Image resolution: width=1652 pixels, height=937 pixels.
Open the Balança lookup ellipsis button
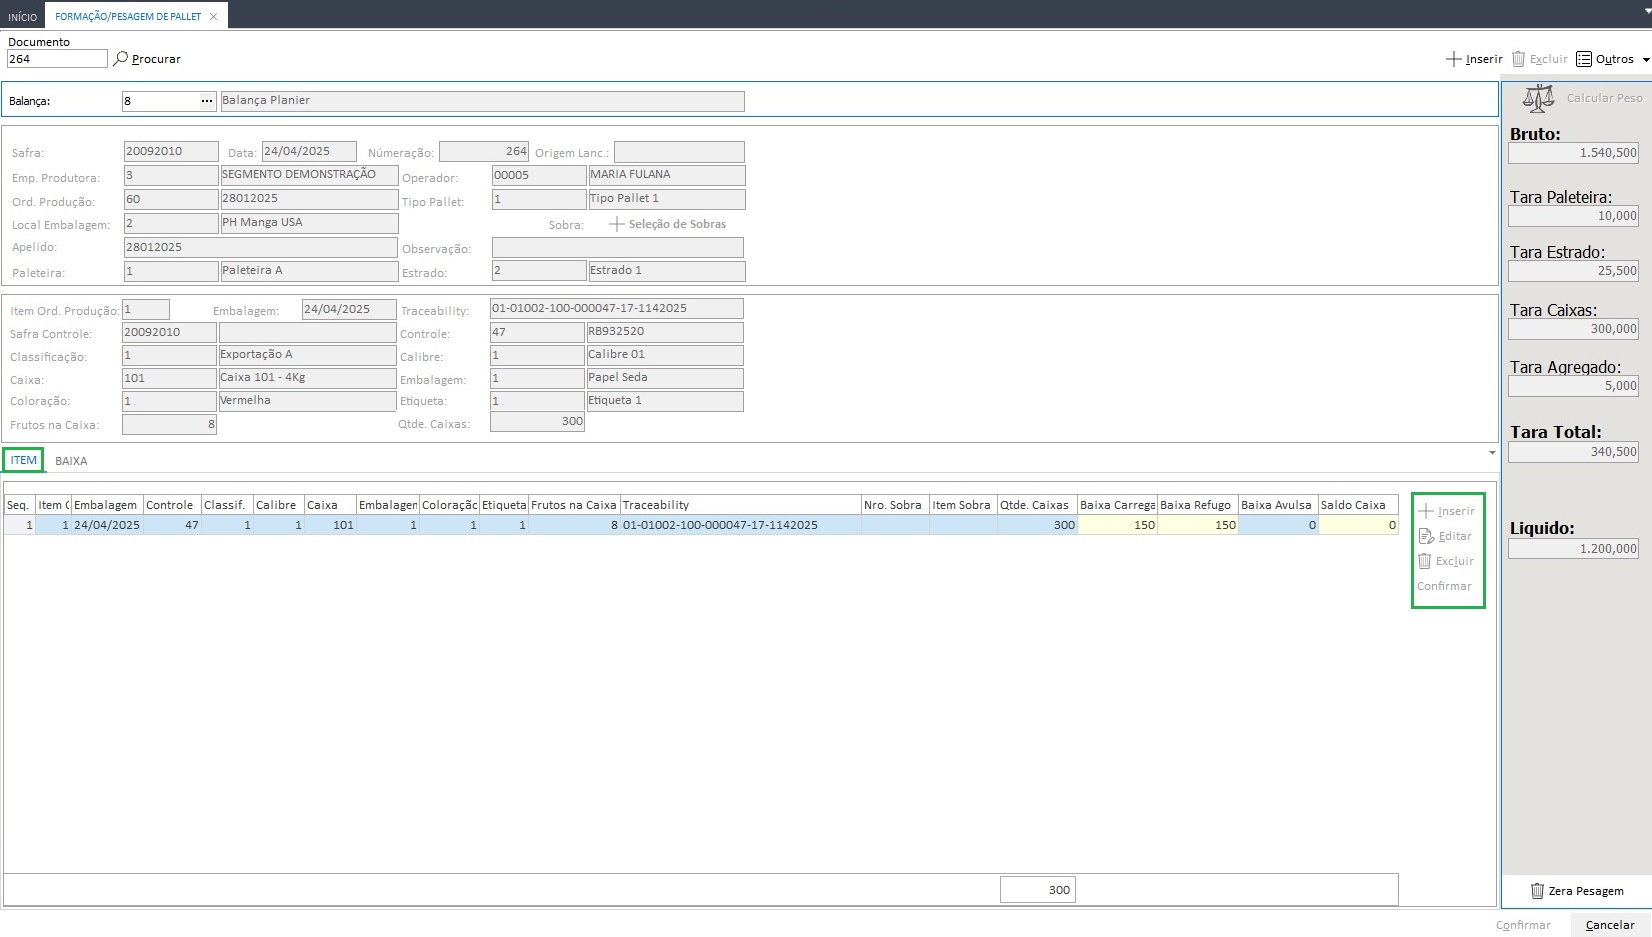coord(207,101)
